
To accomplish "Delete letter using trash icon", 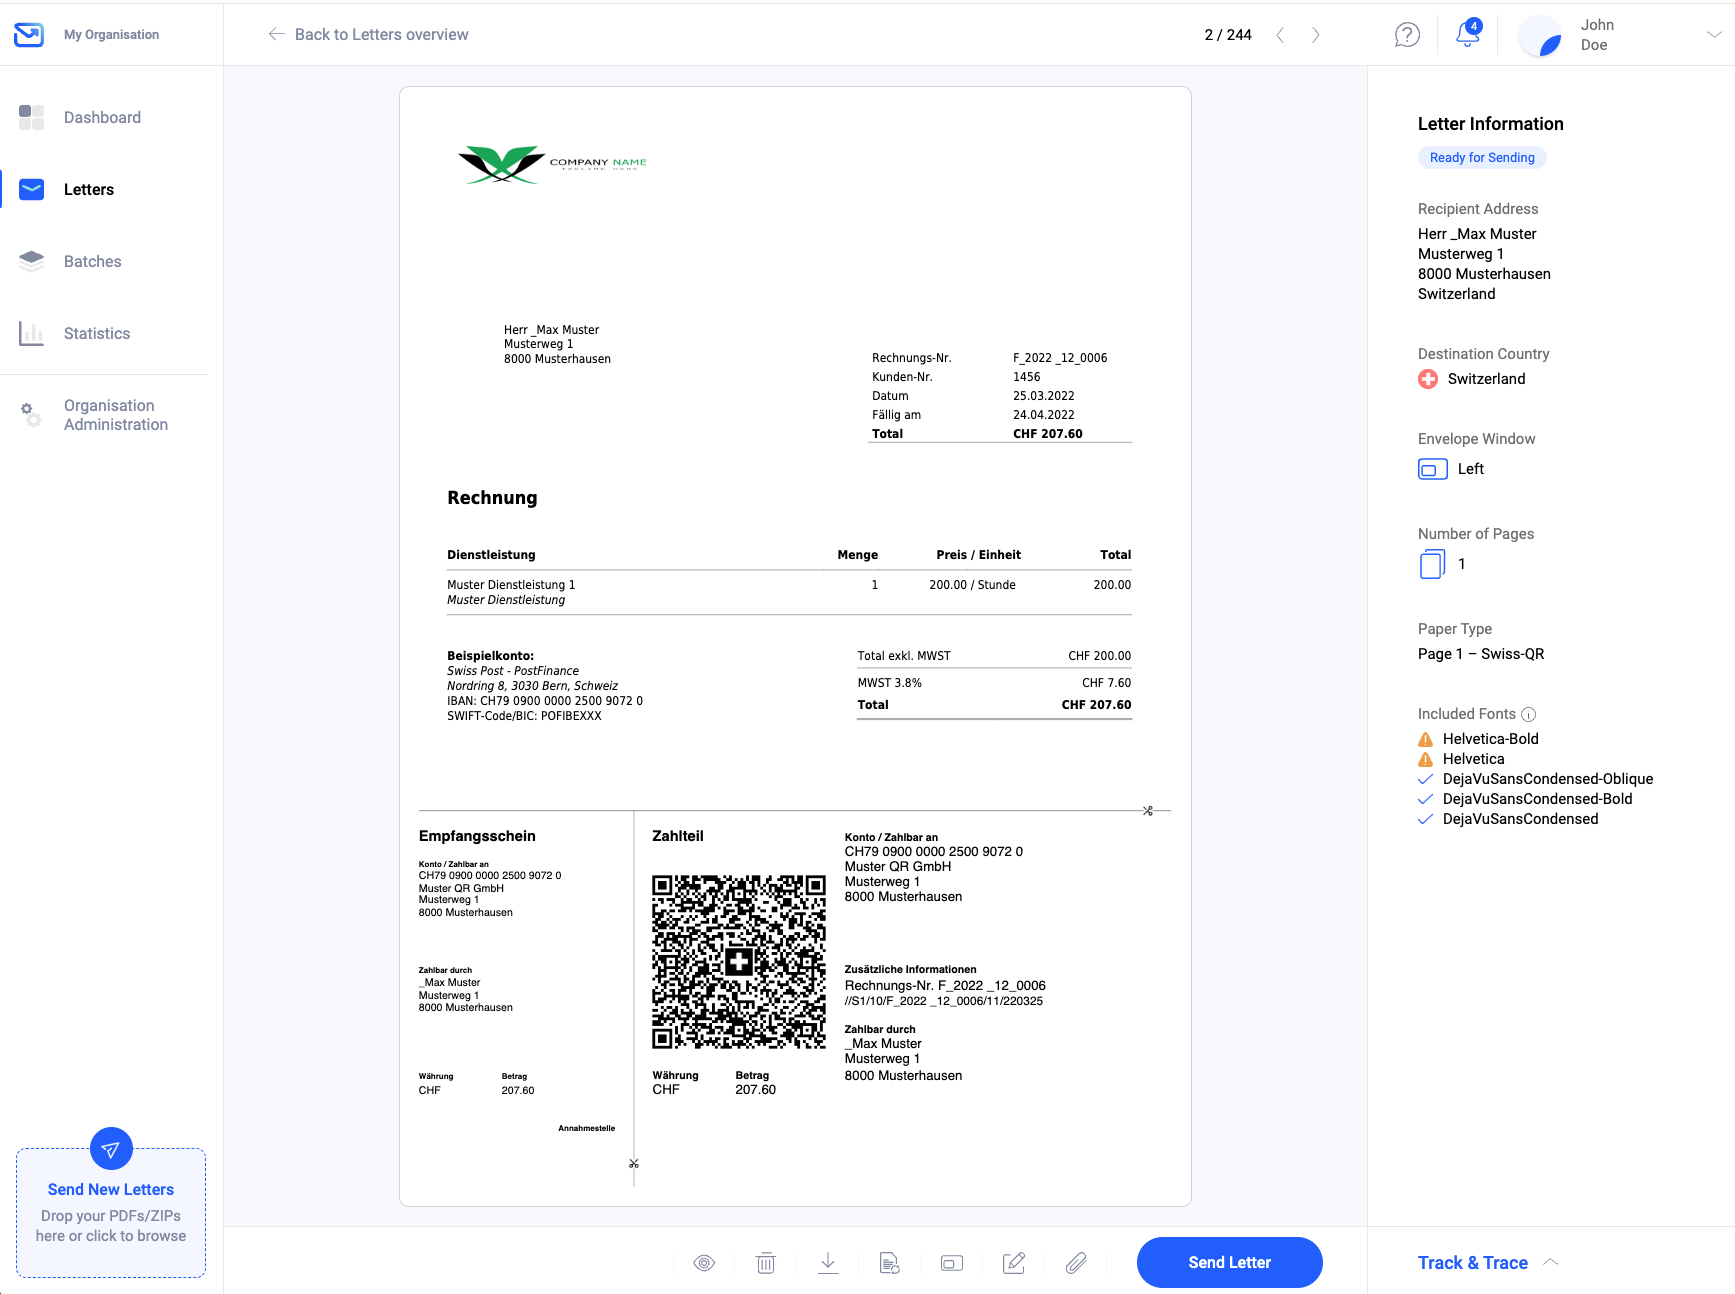I will [x=766, y=1263].
